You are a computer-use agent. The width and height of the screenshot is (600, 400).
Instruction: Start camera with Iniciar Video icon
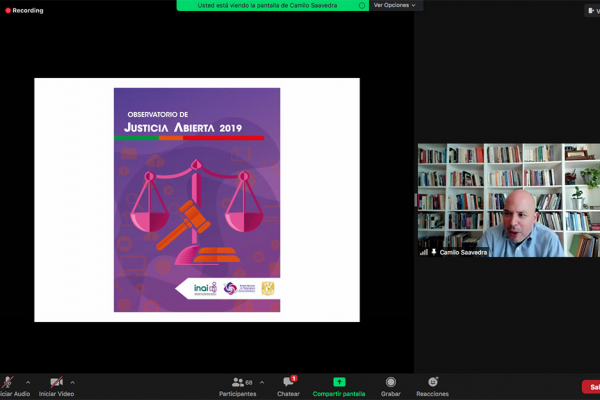pyautogui.click(x=56, y=382)
